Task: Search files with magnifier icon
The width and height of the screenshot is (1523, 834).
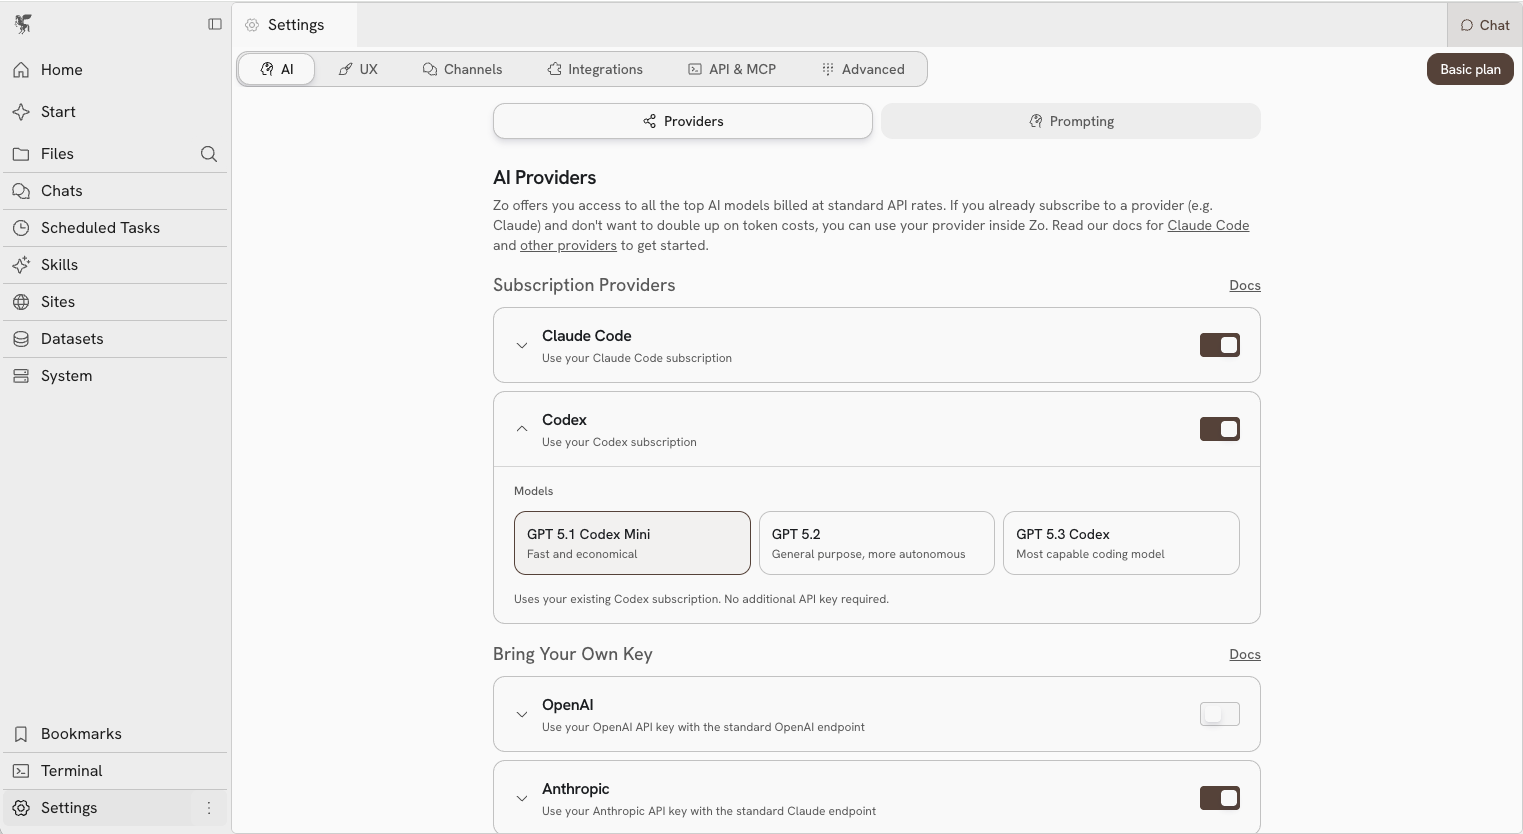Action: tap(209, 154)
